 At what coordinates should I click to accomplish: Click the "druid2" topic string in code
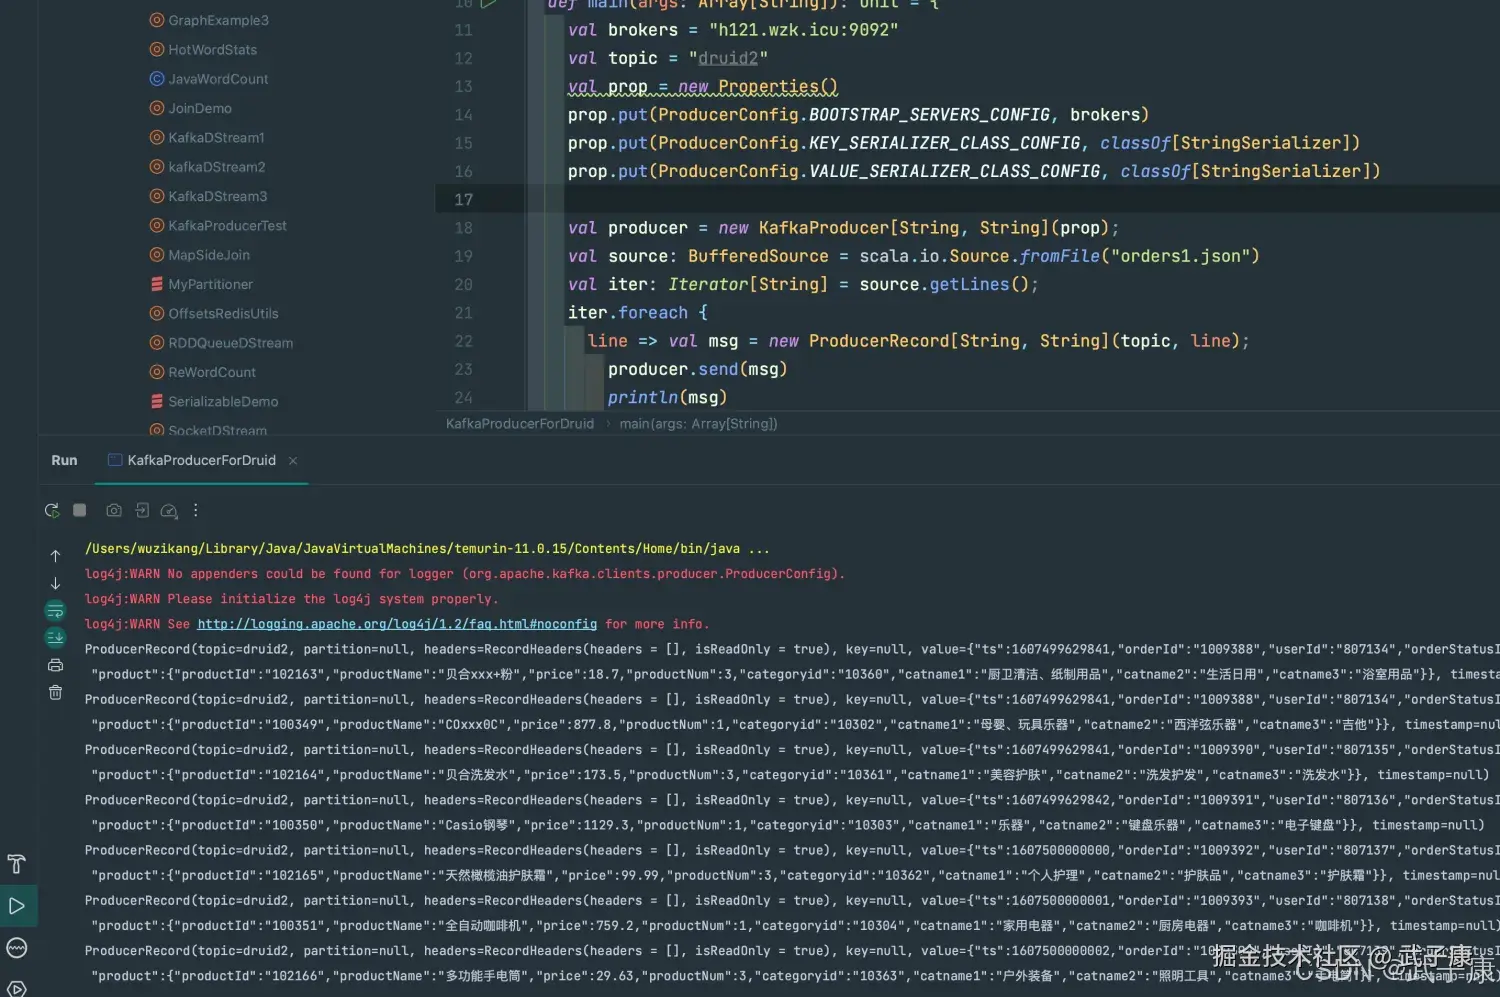[x=728, y=58]
